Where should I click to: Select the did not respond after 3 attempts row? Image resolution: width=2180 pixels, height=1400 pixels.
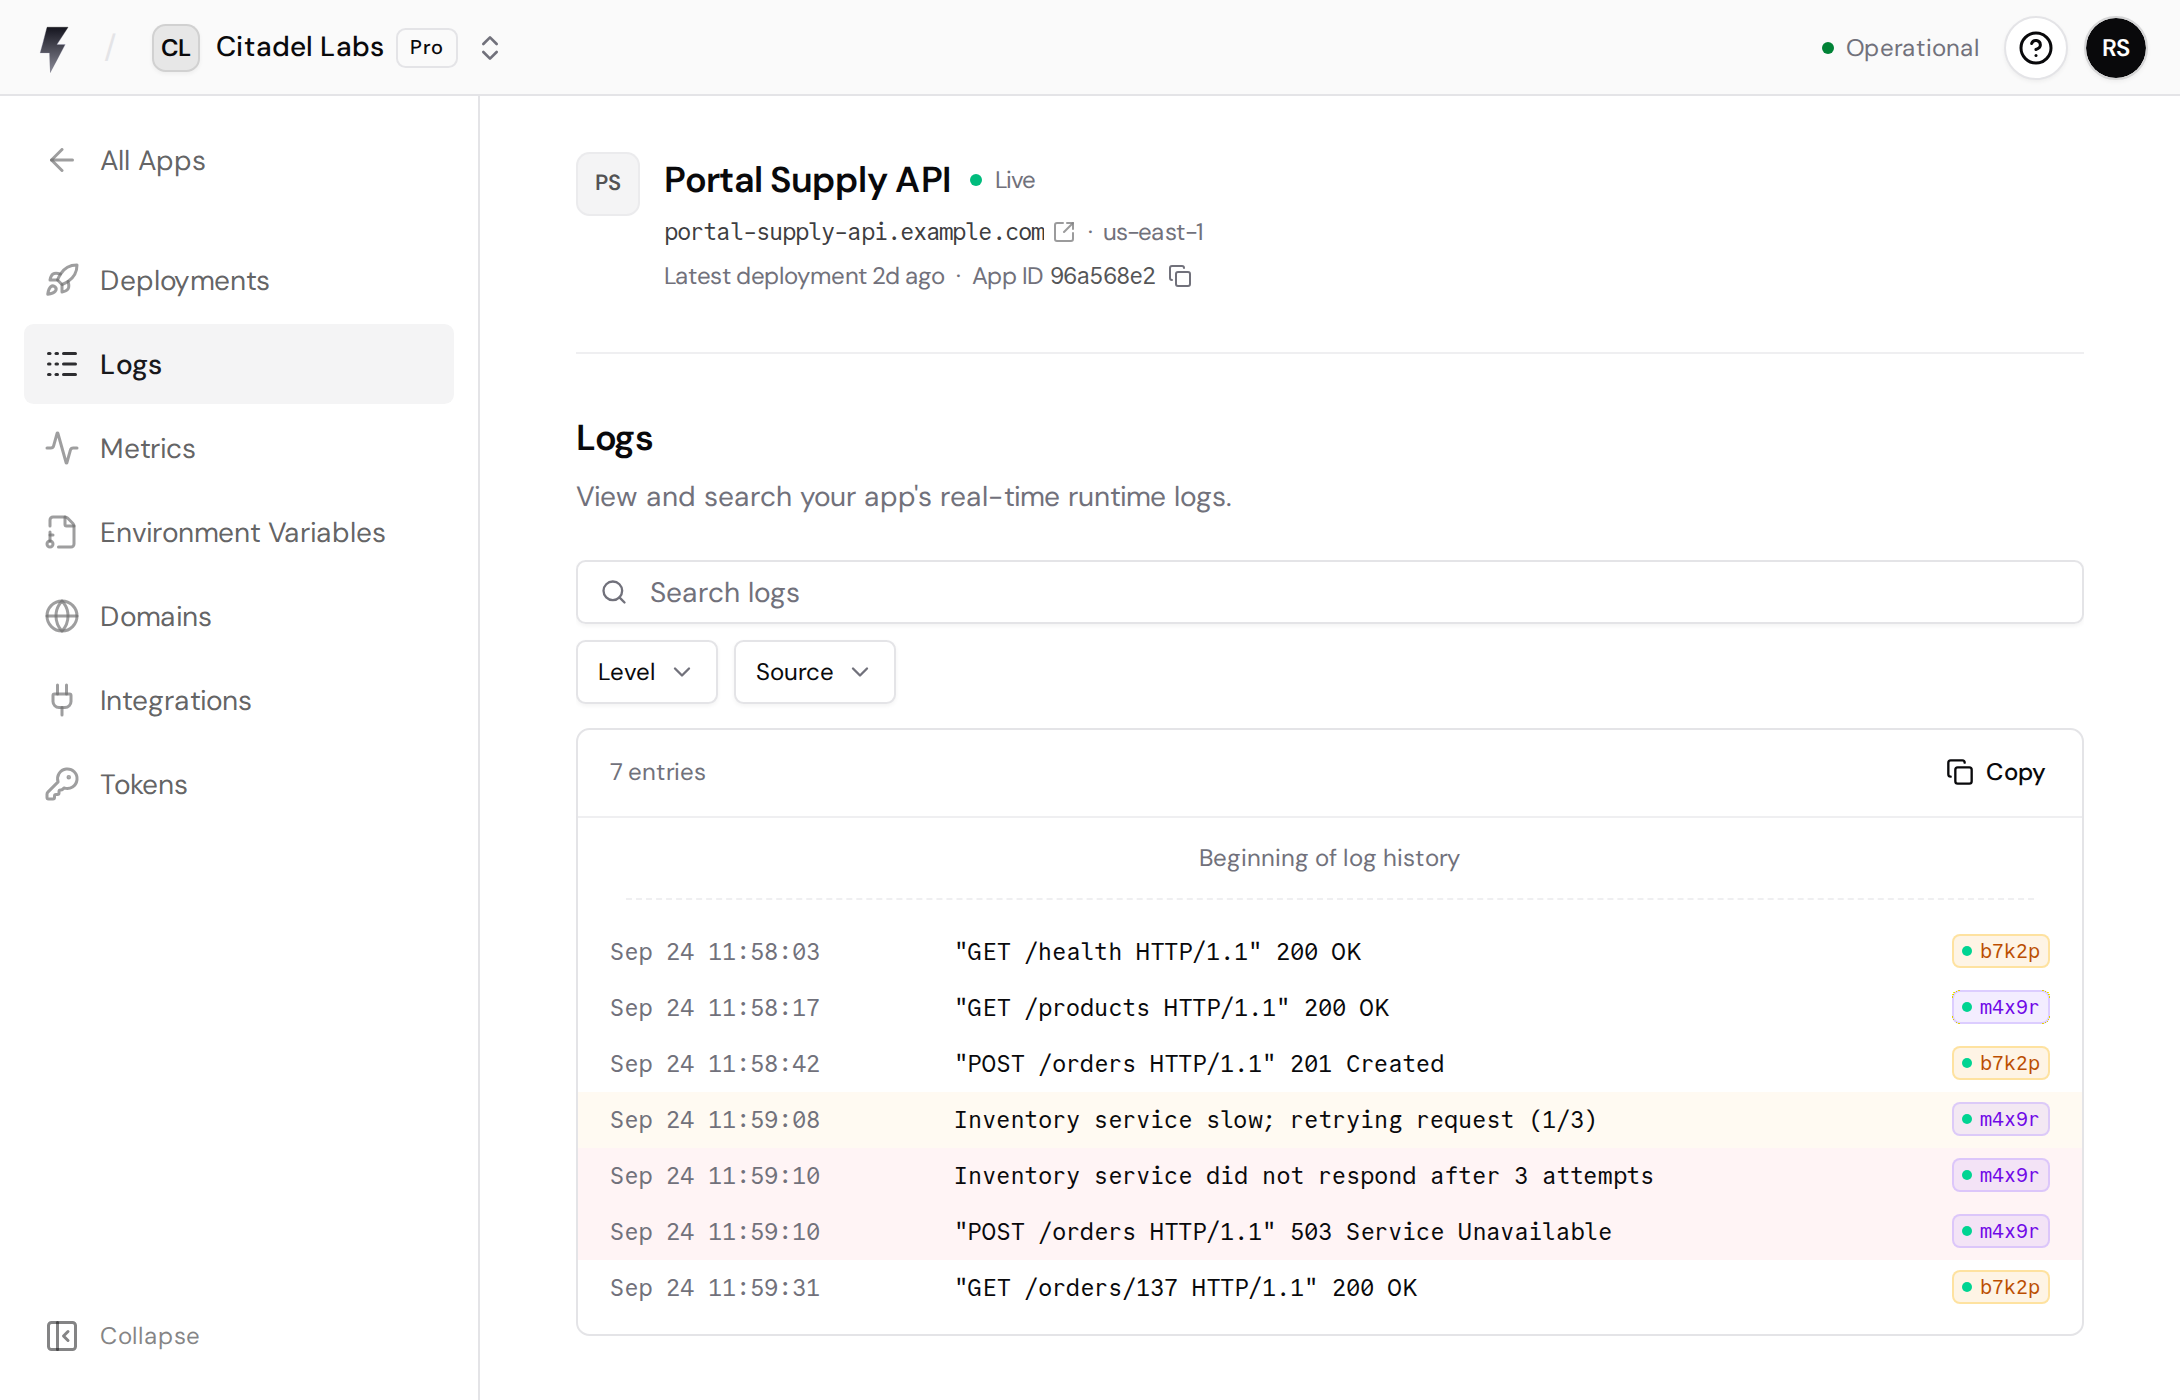pos(1329,1175)
